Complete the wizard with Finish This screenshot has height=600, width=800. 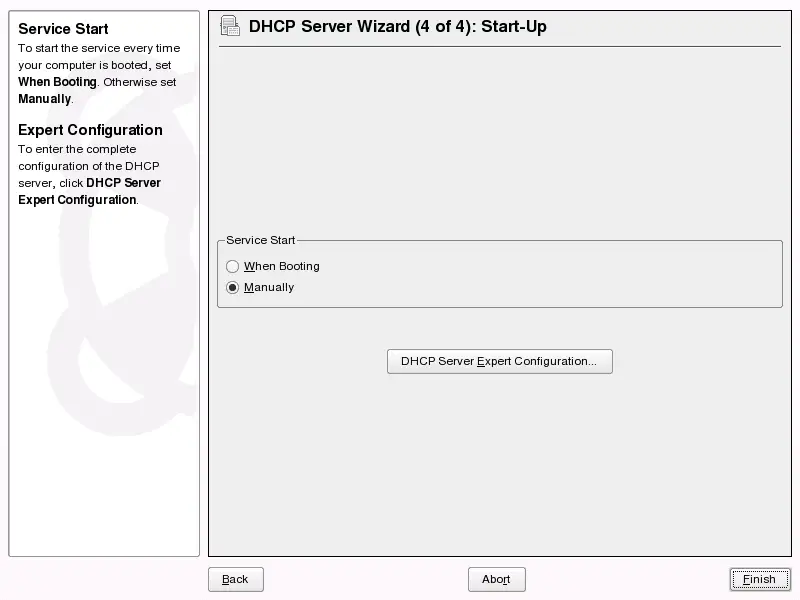coord(759,579)
